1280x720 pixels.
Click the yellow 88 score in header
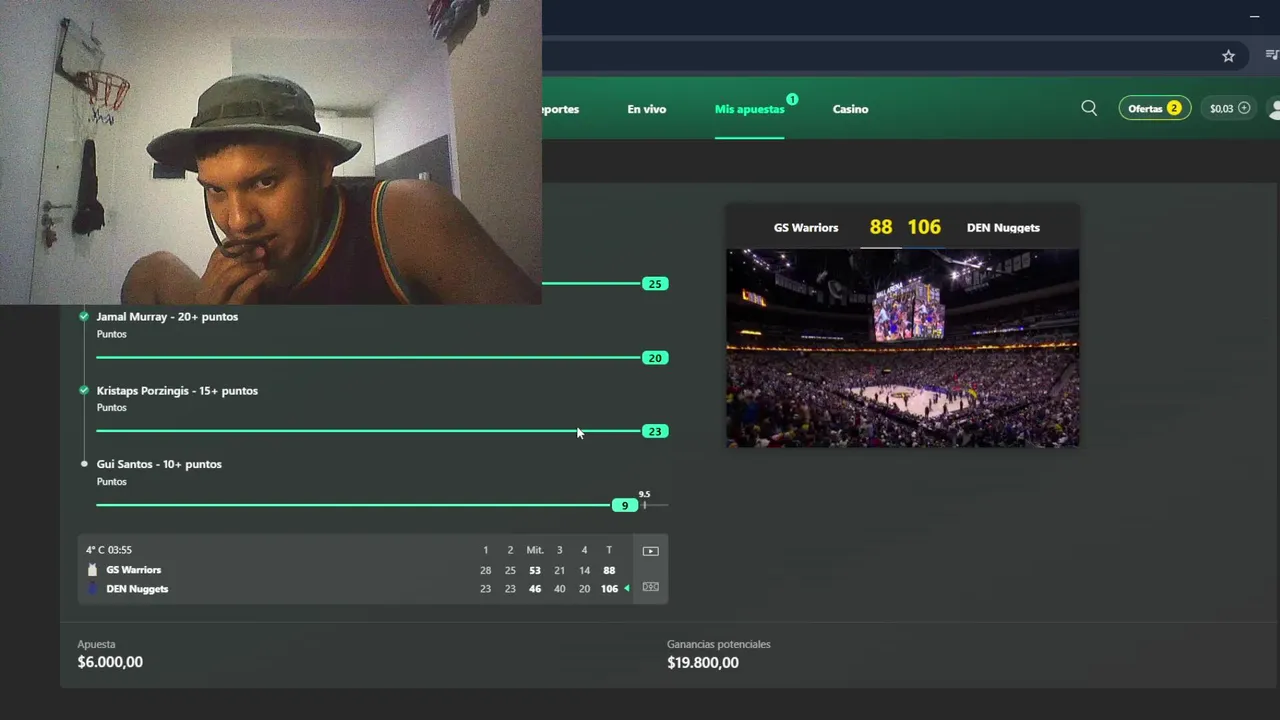tap(881, 227)
